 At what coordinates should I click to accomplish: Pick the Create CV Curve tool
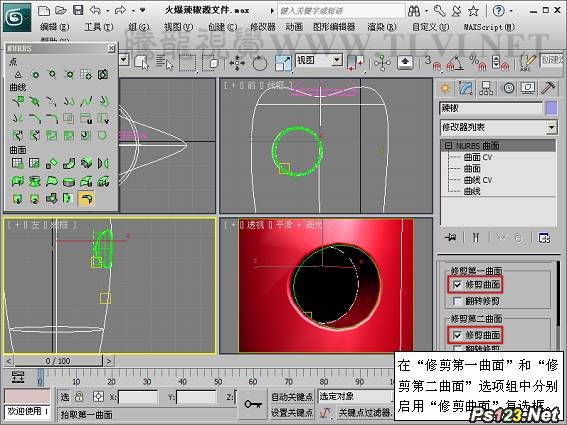click(x=18, y=101)
